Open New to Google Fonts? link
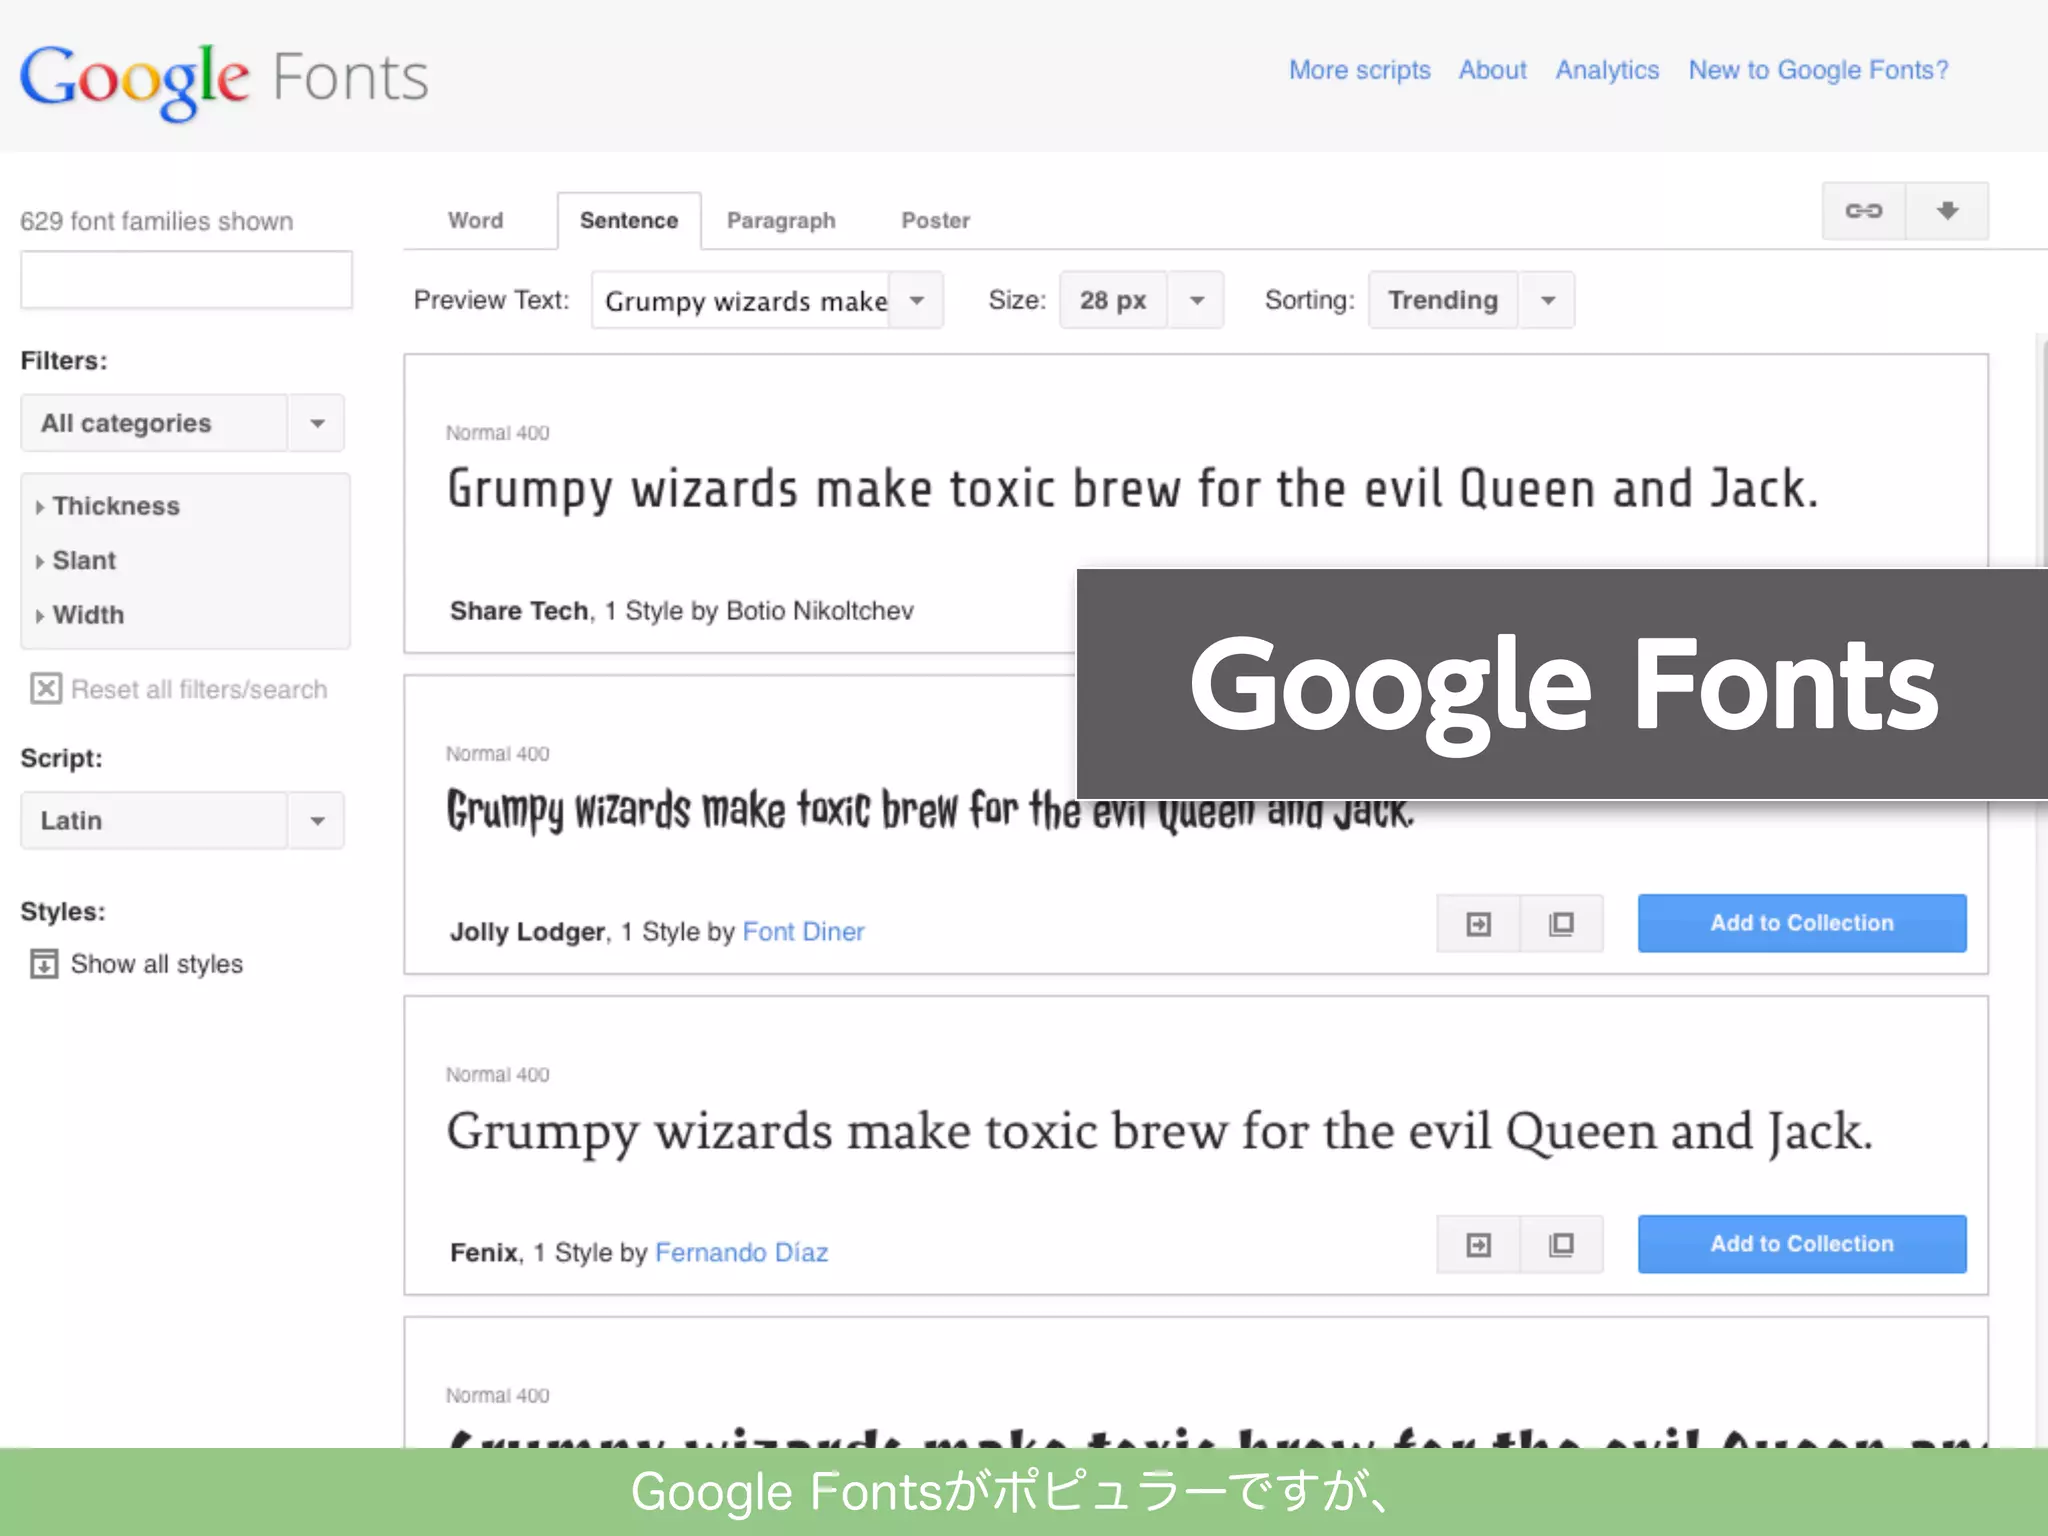 [1818, 70]
